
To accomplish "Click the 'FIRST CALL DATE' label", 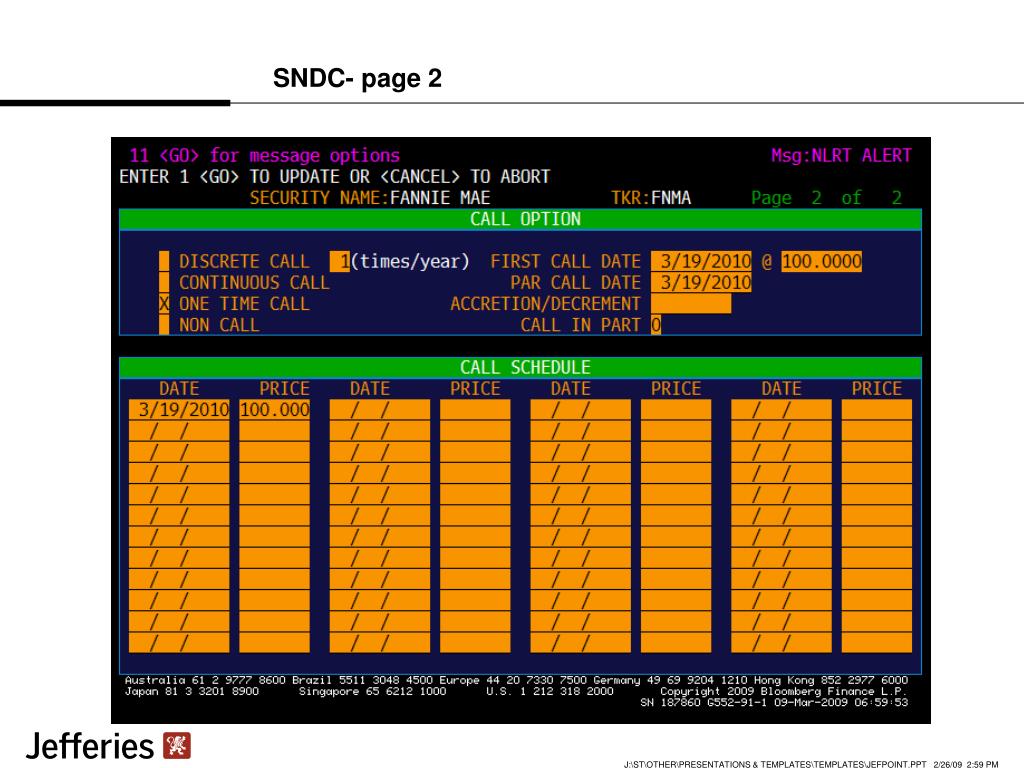I will pos(566,261).
